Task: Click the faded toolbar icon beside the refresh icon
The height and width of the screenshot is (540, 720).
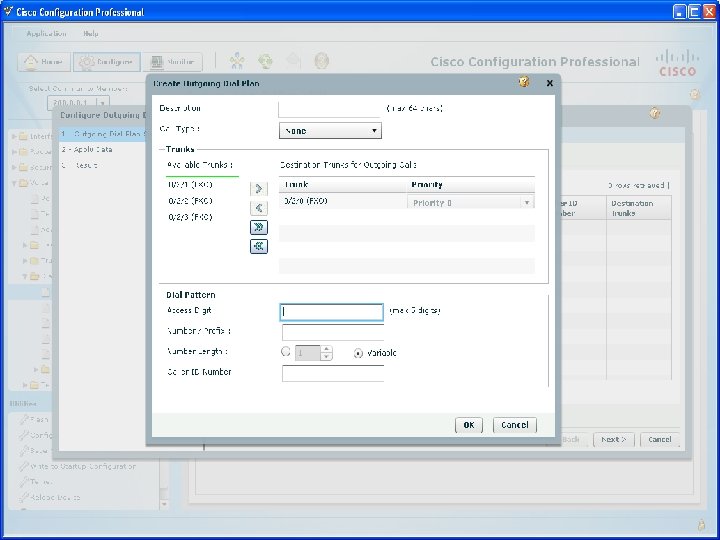Action: pyautogui.click(x=293, y=61)
